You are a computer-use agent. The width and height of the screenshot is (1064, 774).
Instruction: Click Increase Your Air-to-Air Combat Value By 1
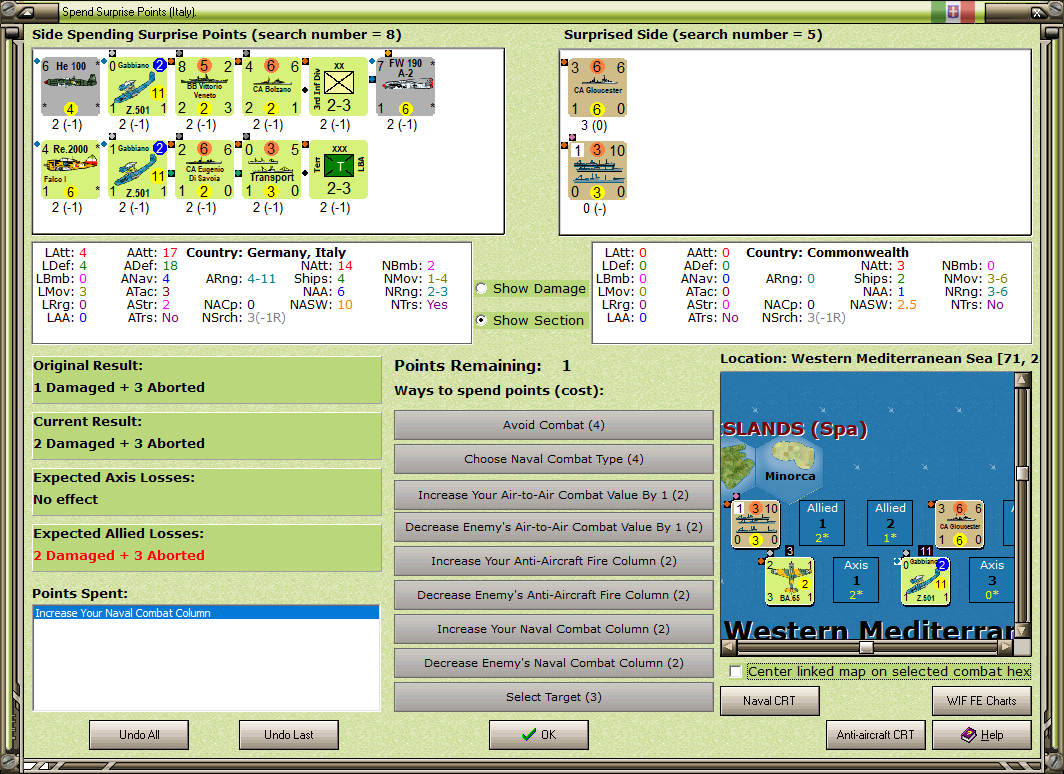click(554, 495)
